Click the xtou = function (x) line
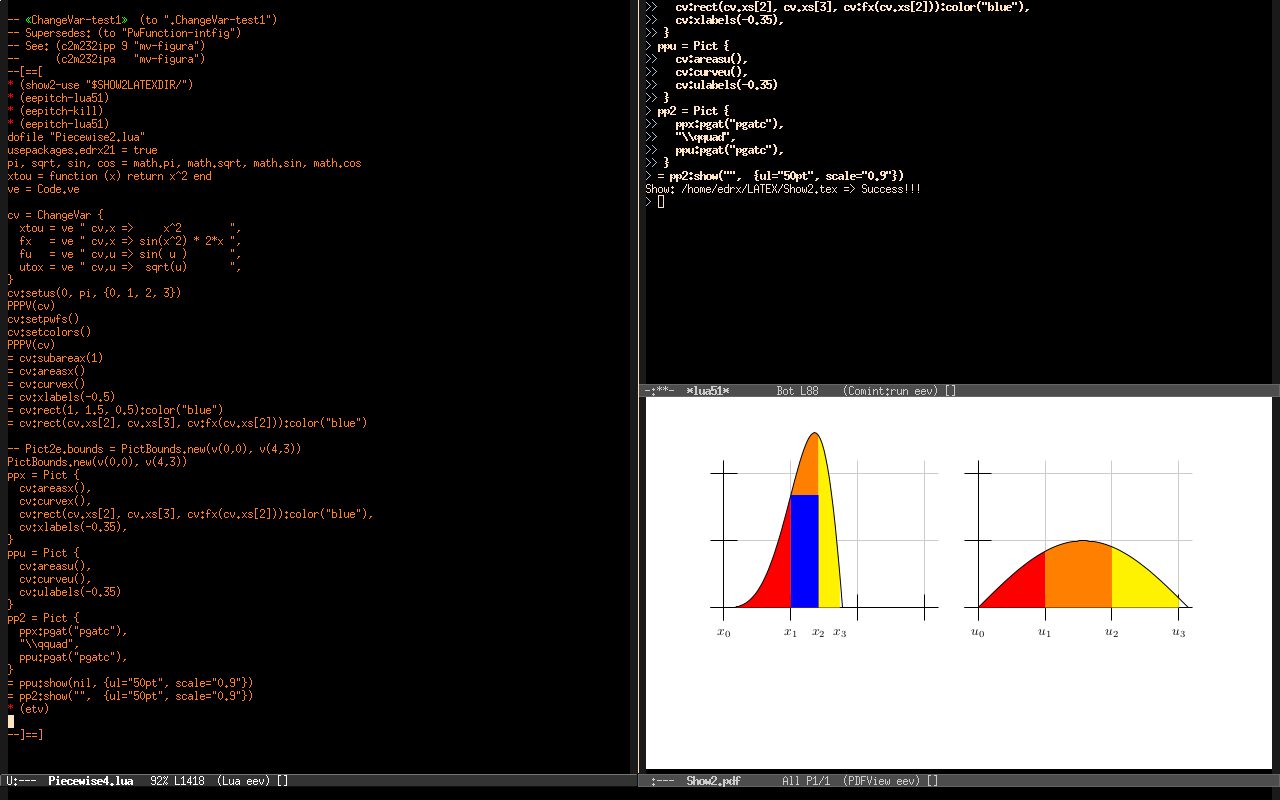The height and width of the screenshot is (800, 1280). pos(109,176)
